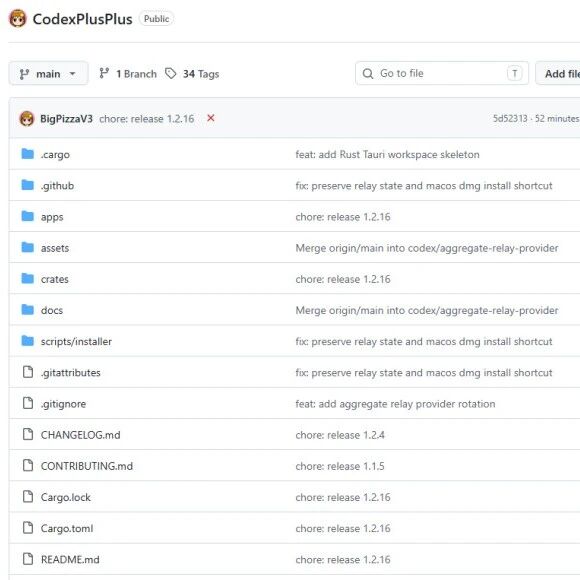Open the crates folder

pos(55,279)
